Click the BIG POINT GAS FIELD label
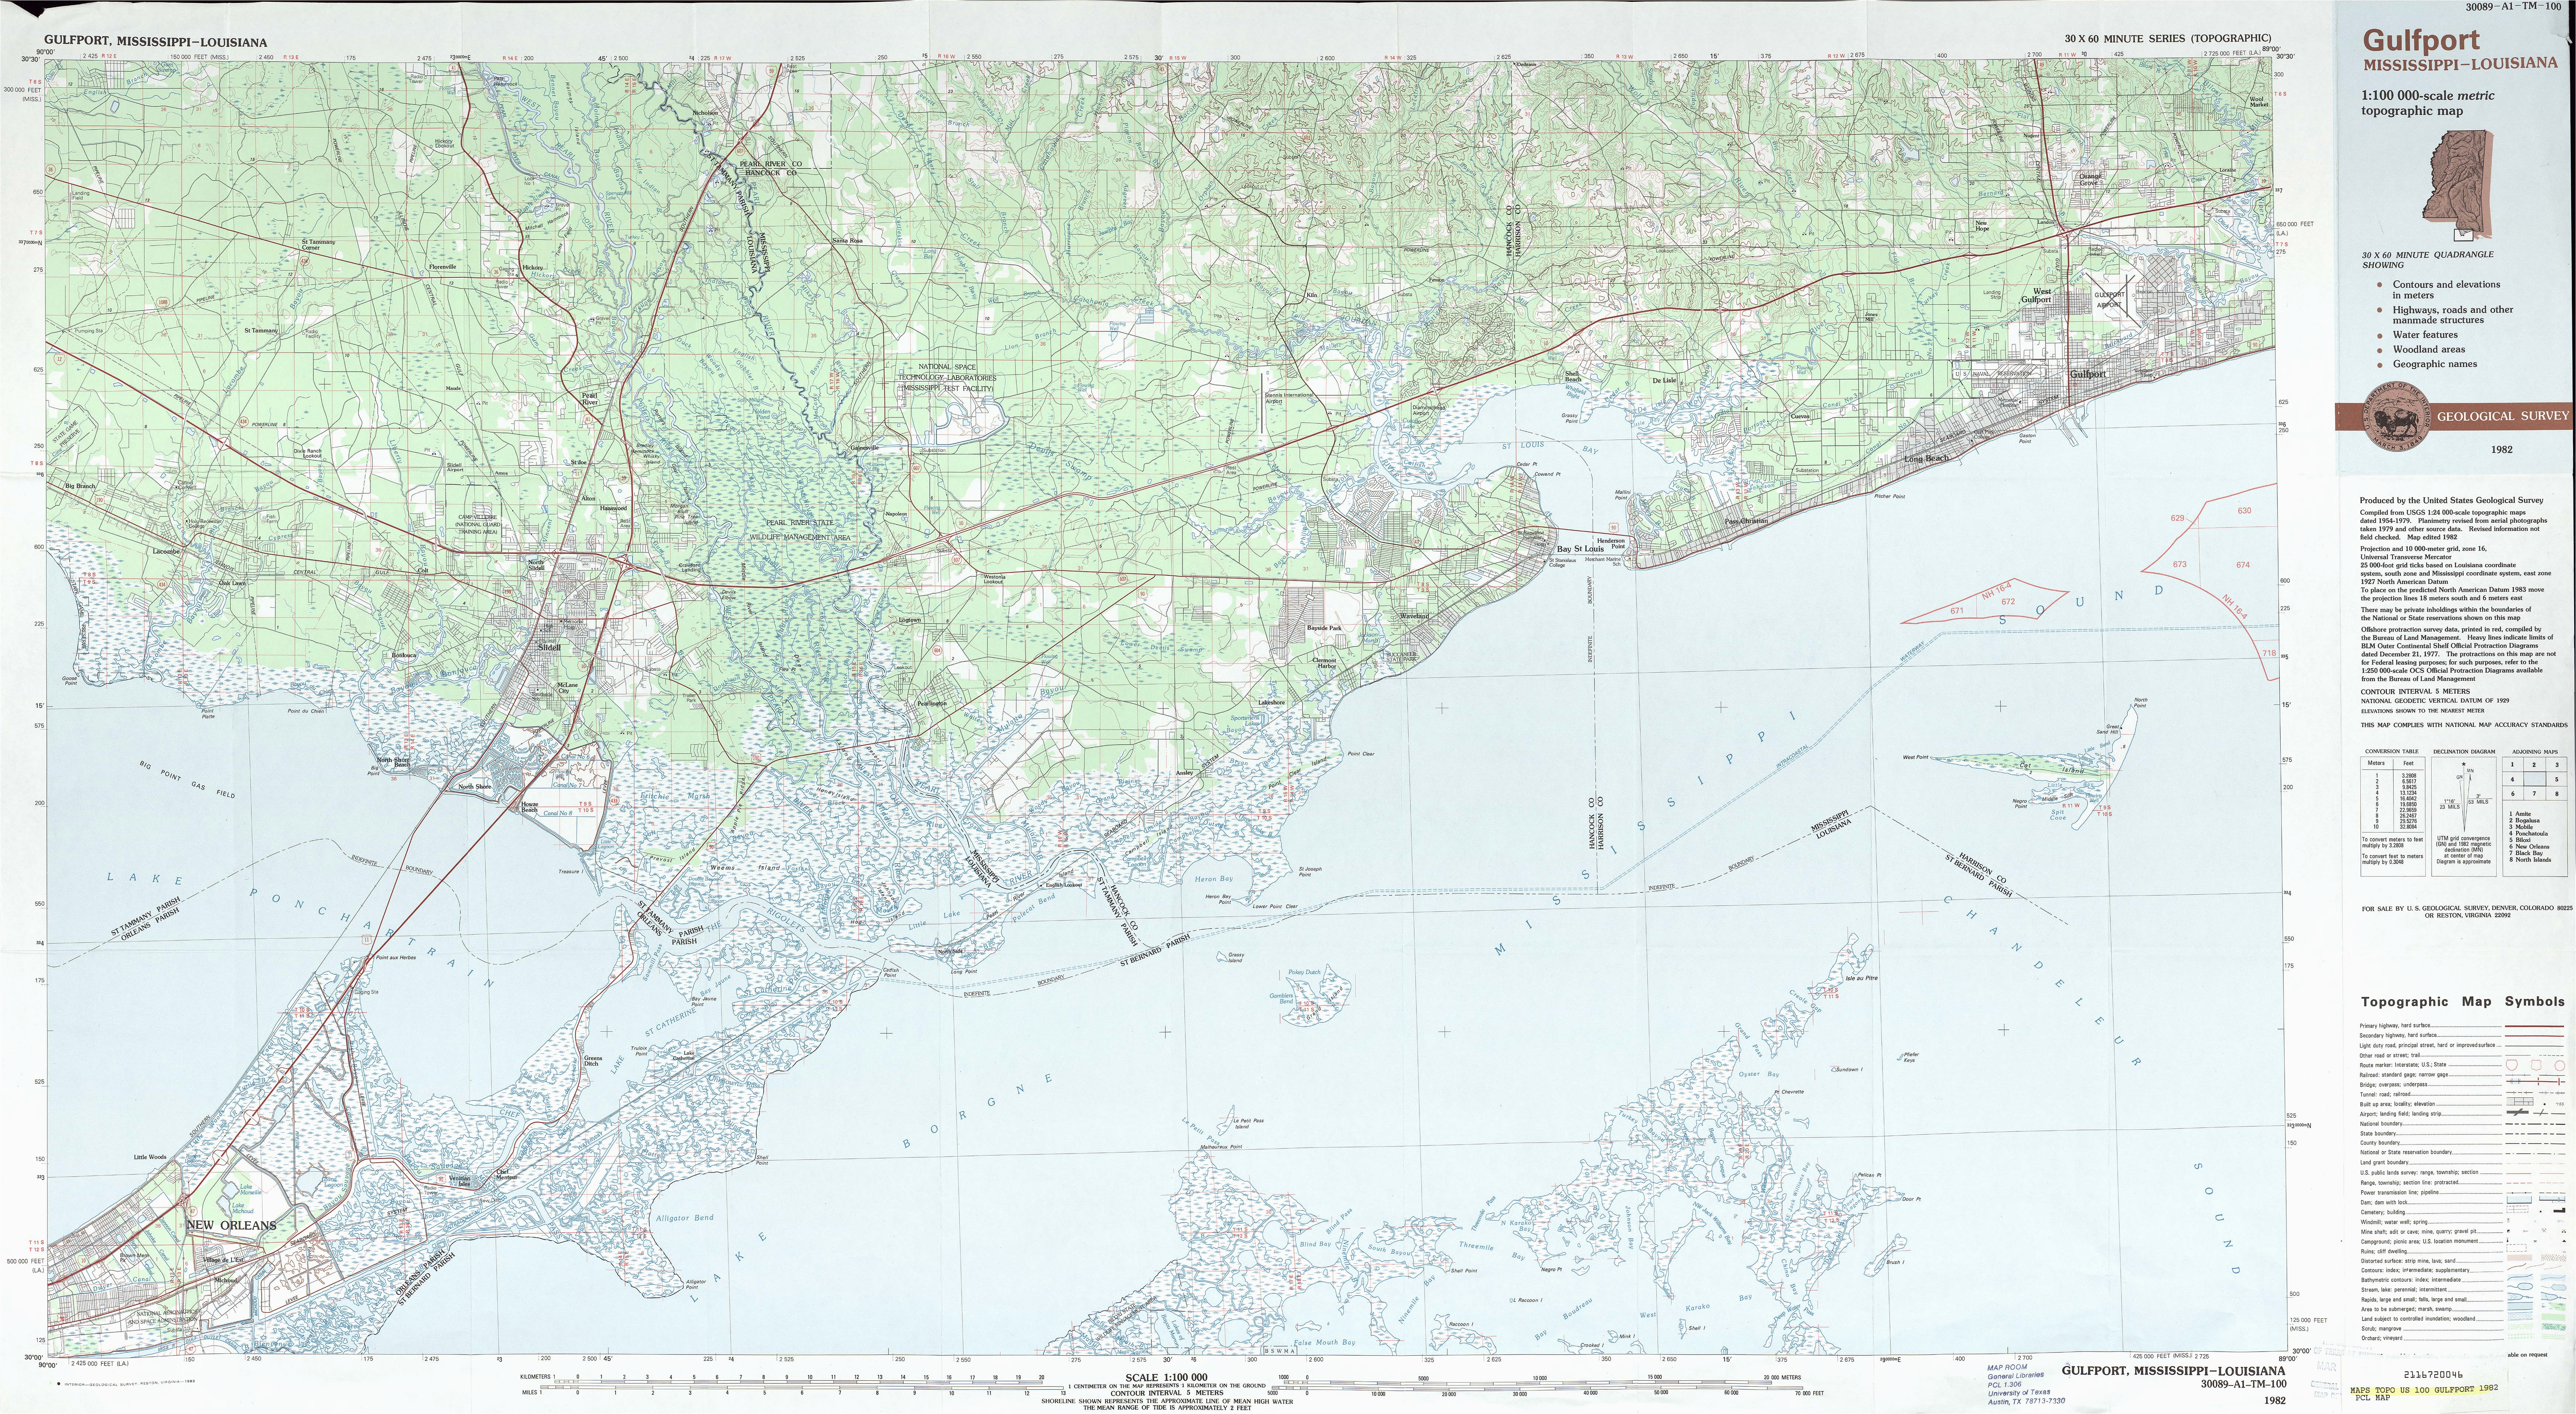Image resolution: width=2576 pixels, height=1414 pixels. pos(186,781)
